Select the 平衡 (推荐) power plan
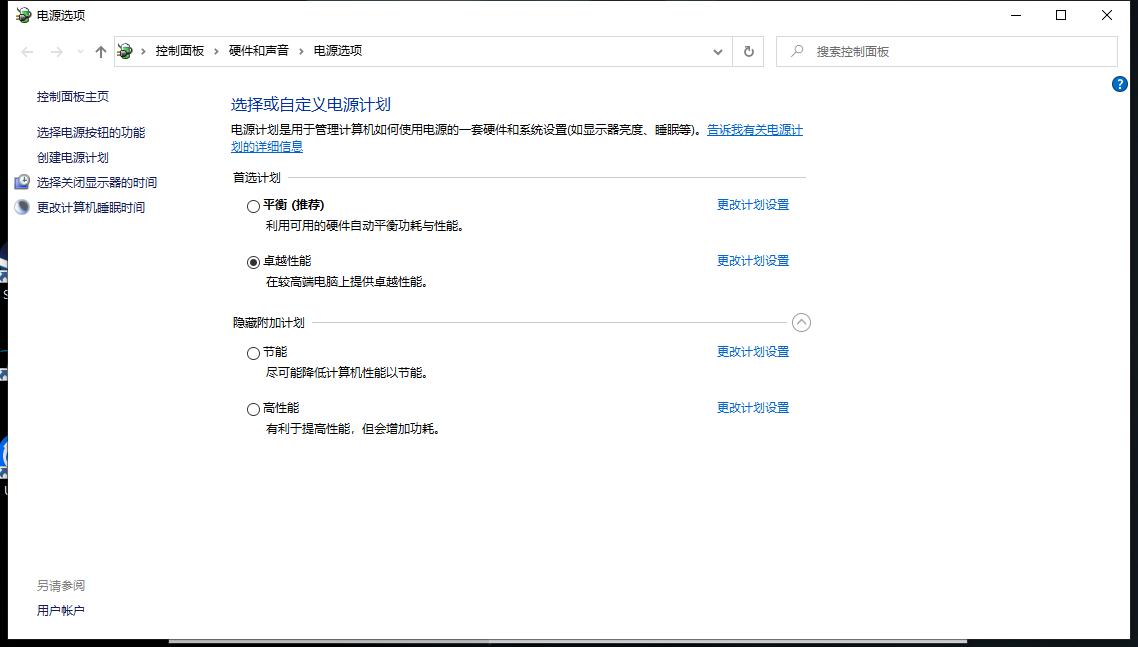This screenshot has height=647, width=1138. tap(253, 206)
